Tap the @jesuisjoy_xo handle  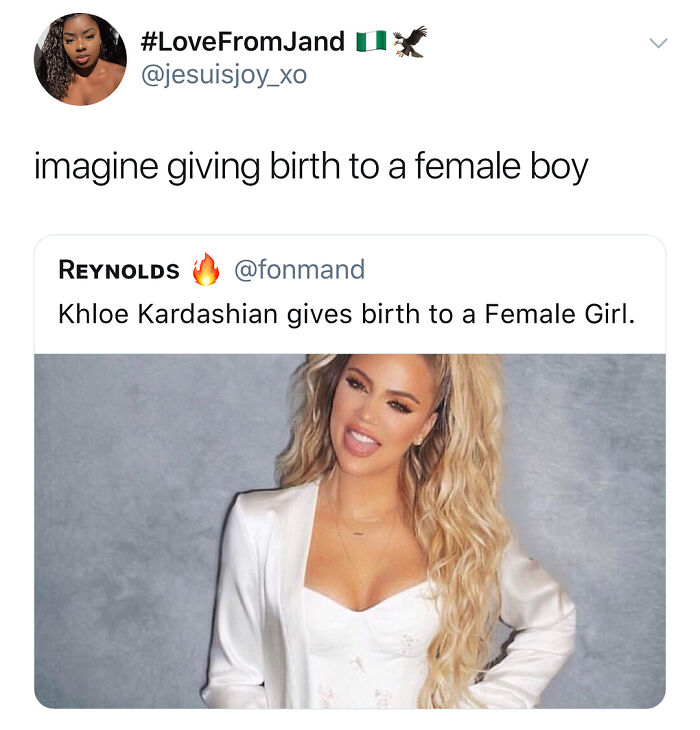tap(224, 75)
